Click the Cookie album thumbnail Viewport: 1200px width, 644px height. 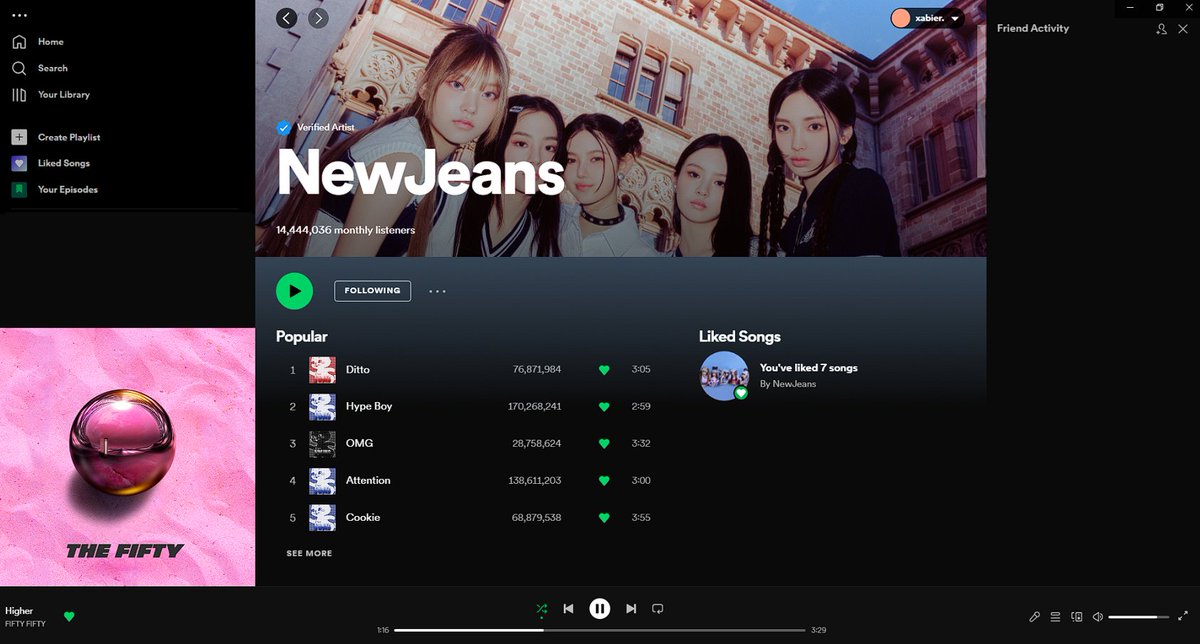(322, 518)
